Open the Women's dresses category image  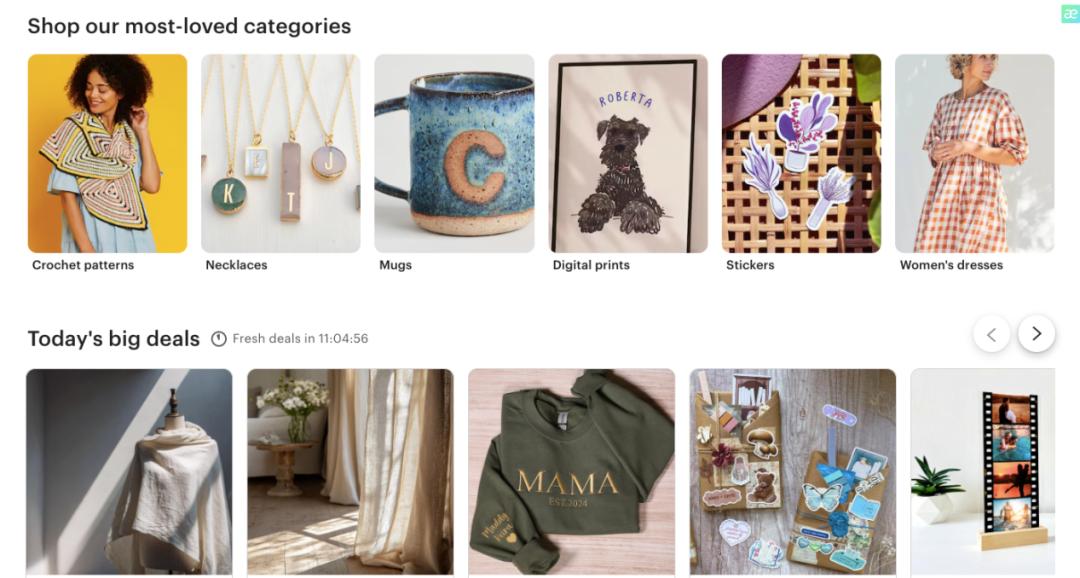975,154
